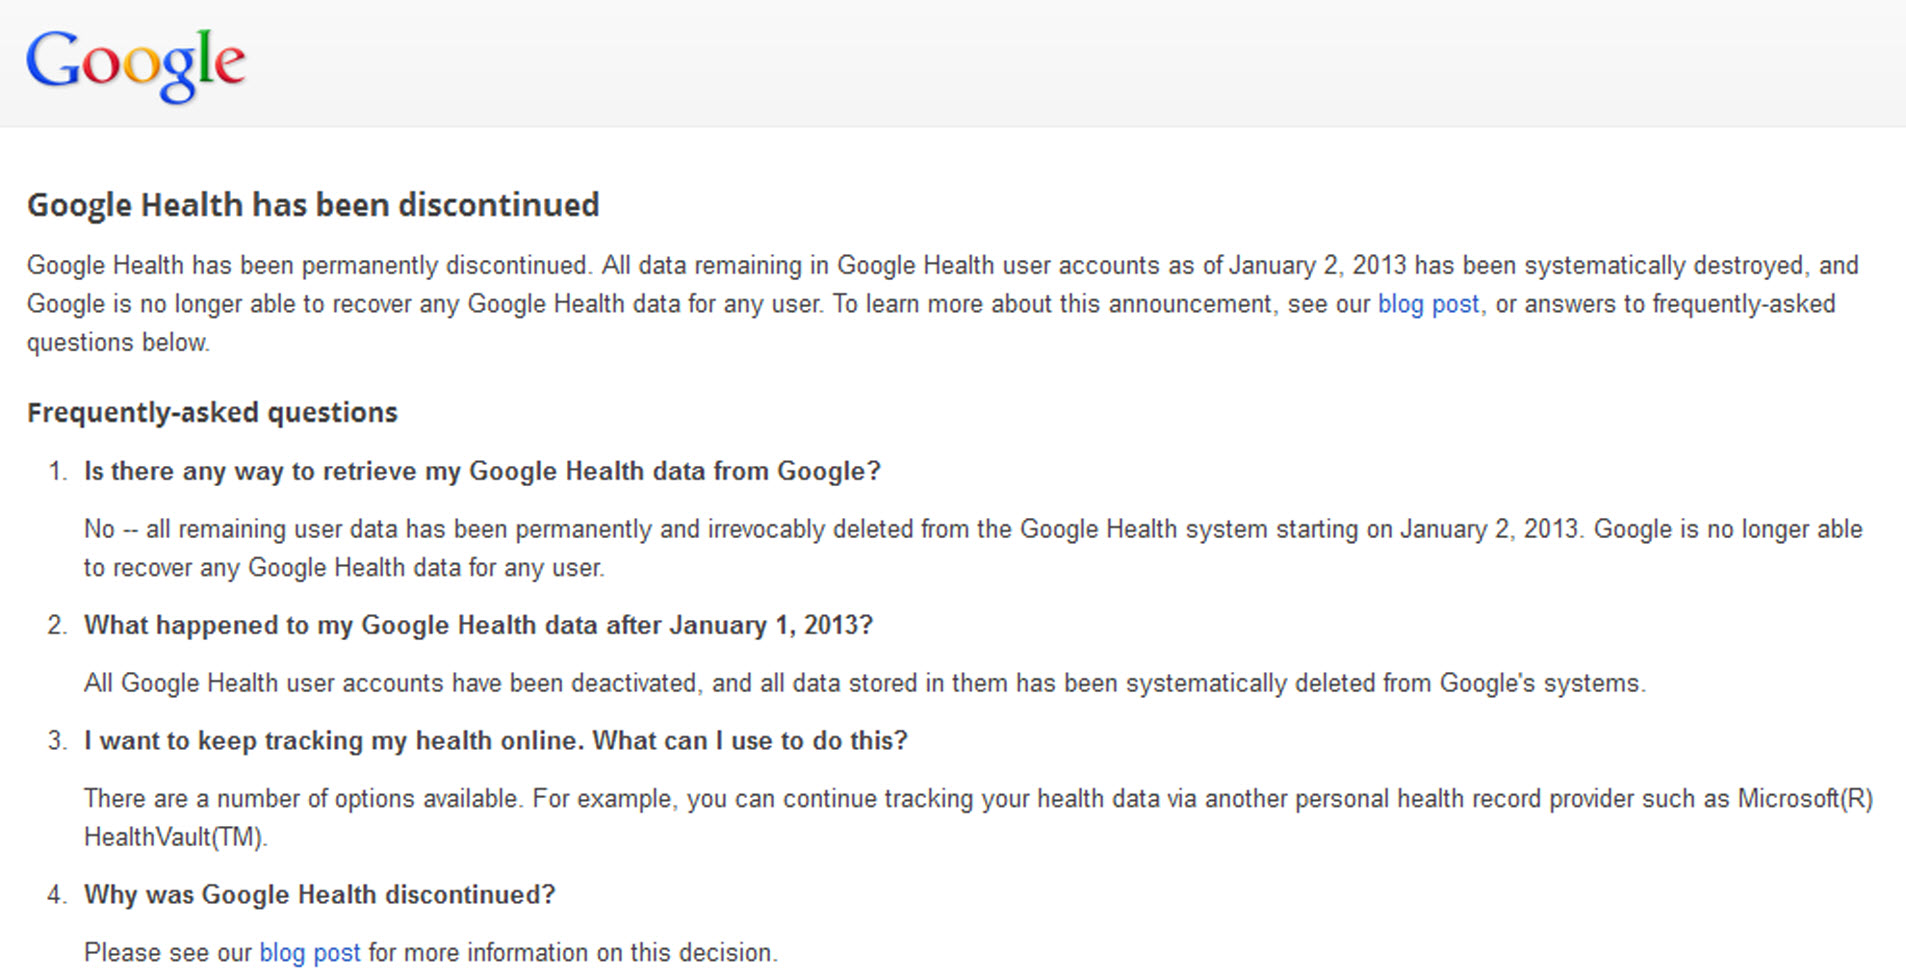Click list number 2 of the FAQ
1906x980 pixels.
(58, 625)
